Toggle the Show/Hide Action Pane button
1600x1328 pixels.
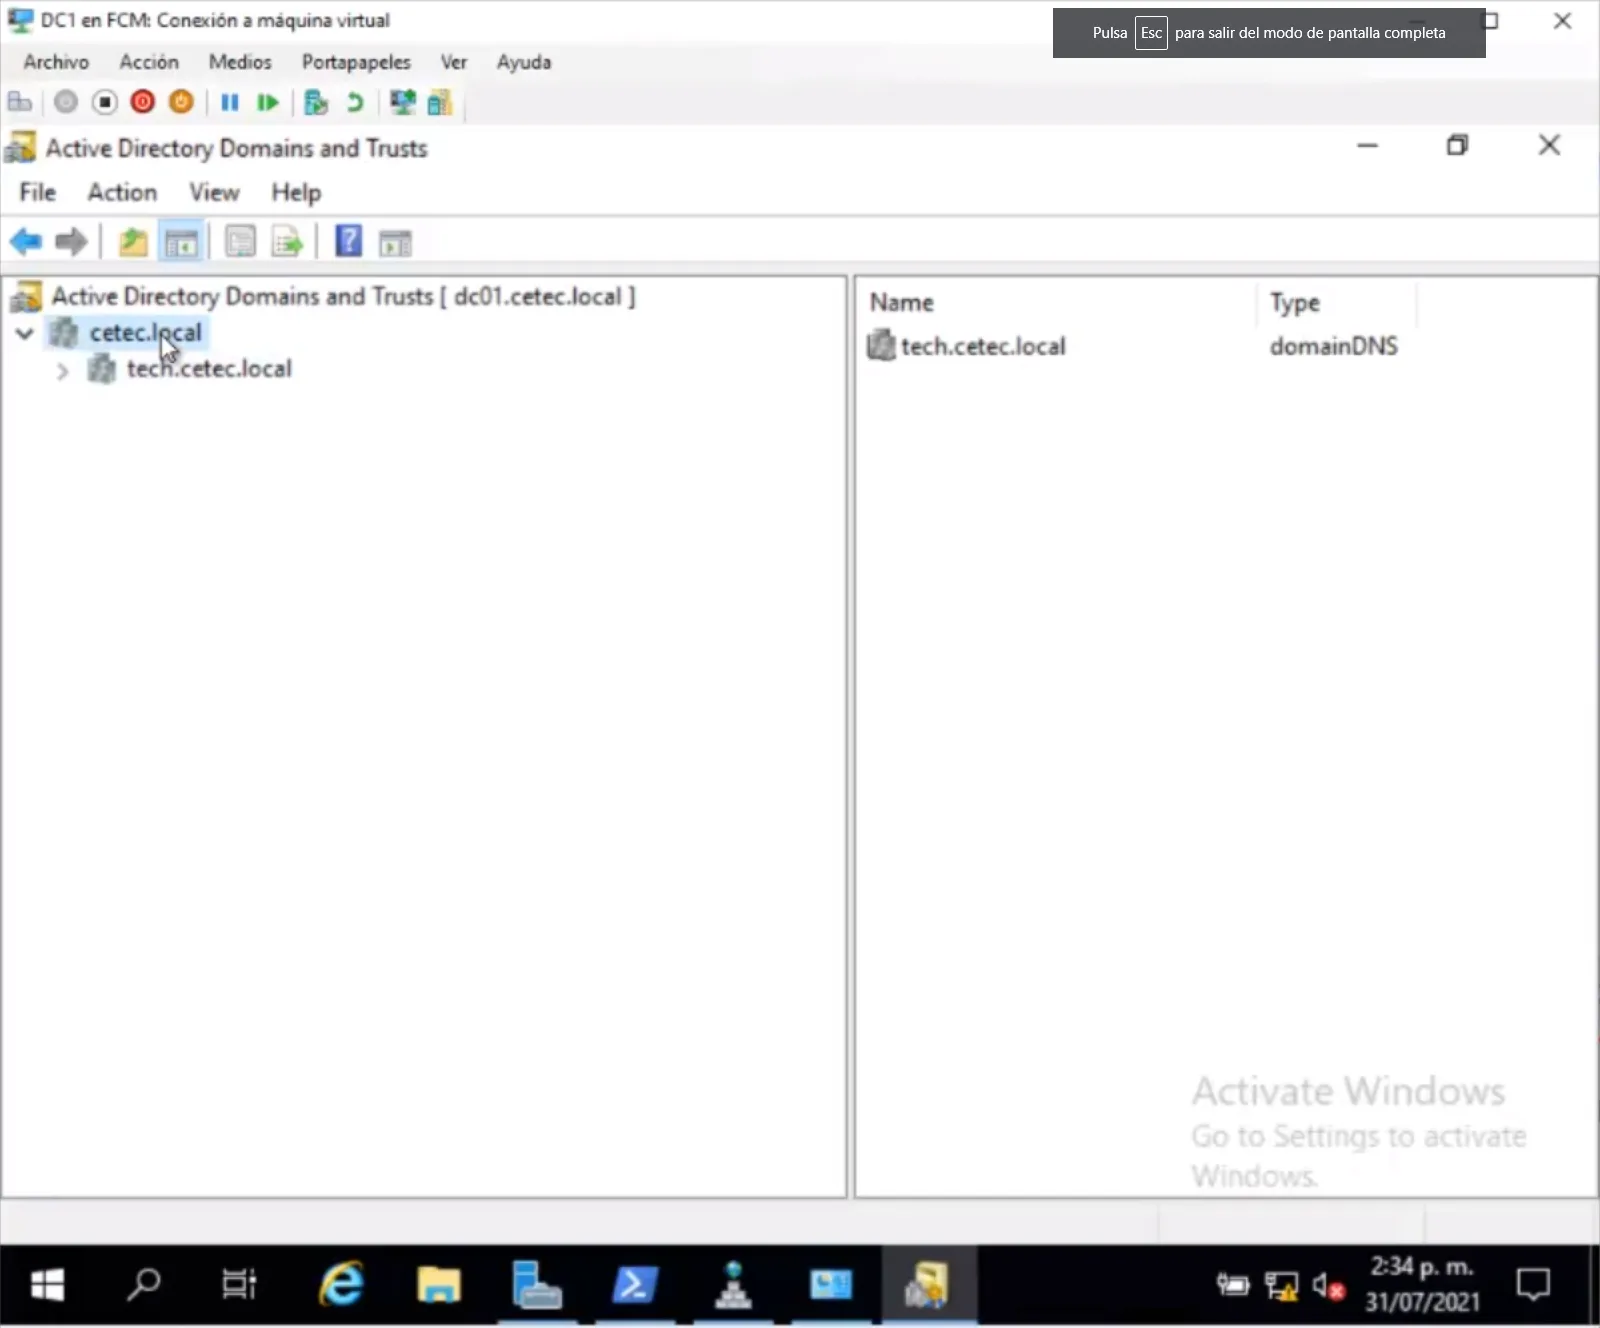point(395,242)
